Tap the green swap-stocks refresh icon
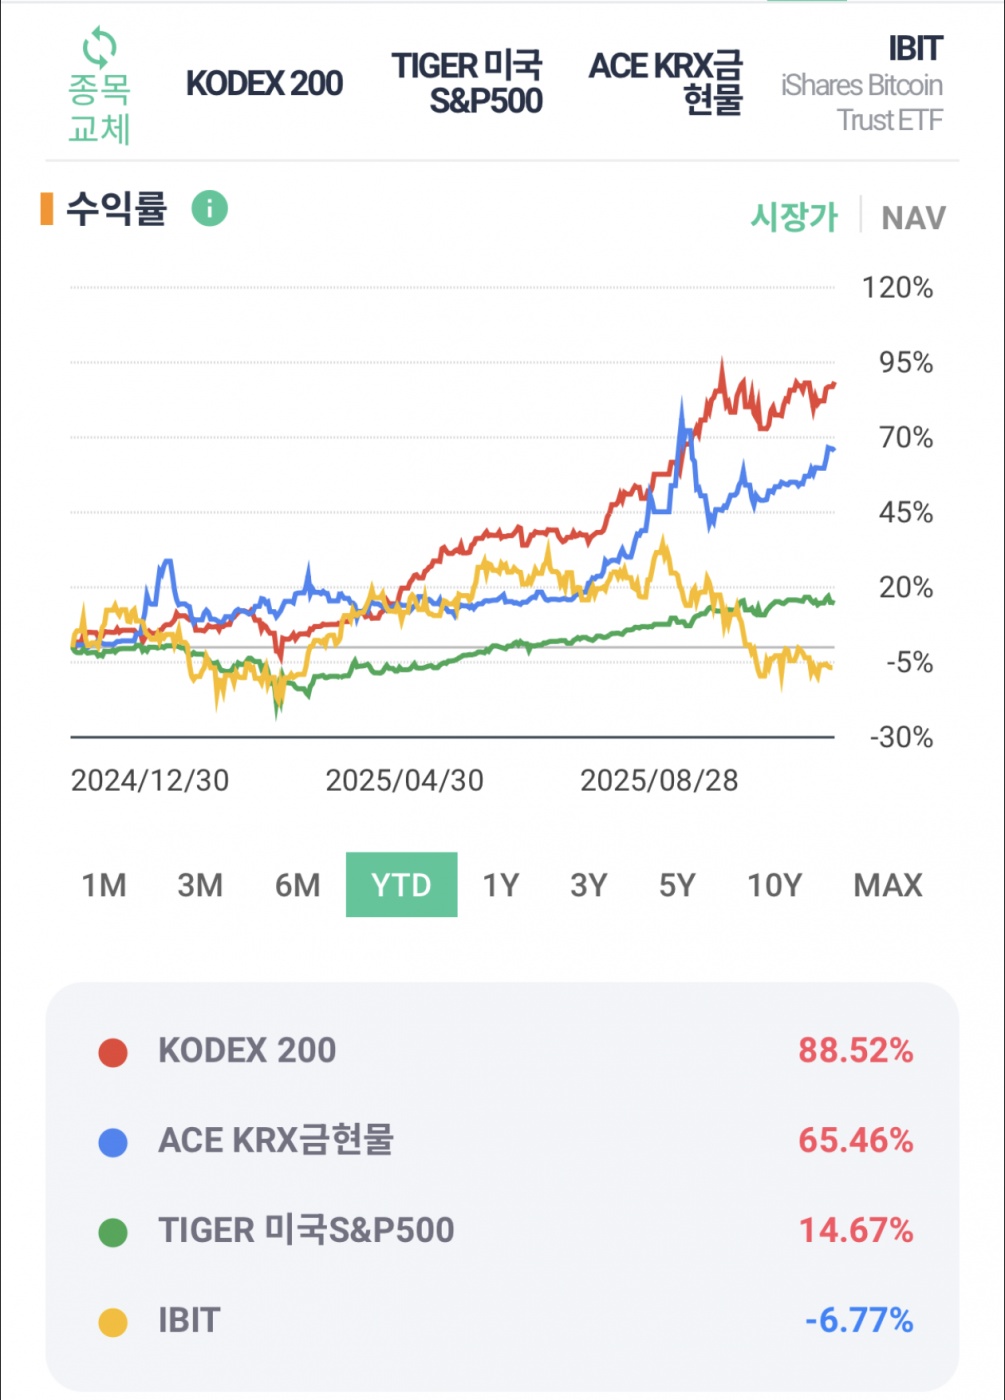The image size is (1005, 1400). [x=99, y=47]
